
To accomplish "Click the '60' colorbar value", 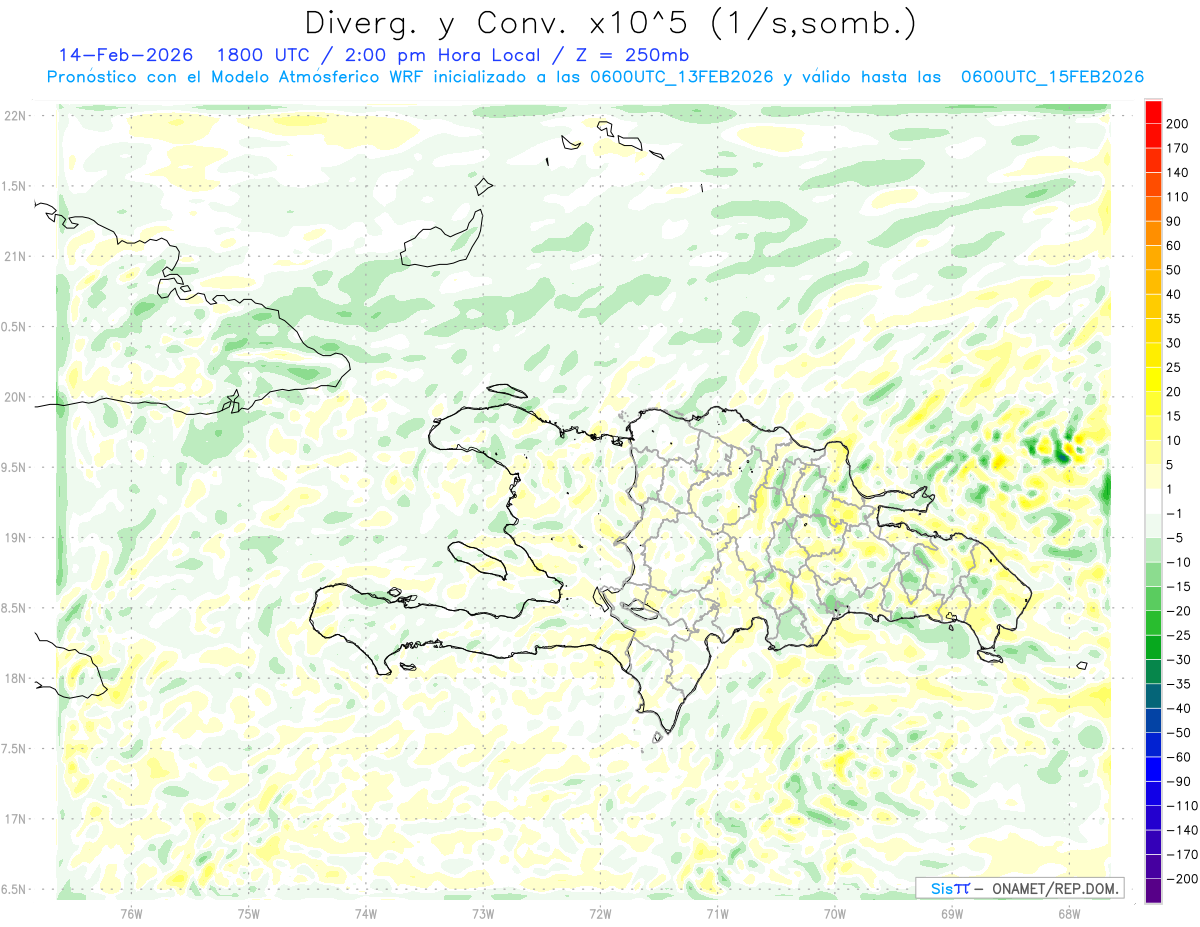I will (x=1173, y=246).
